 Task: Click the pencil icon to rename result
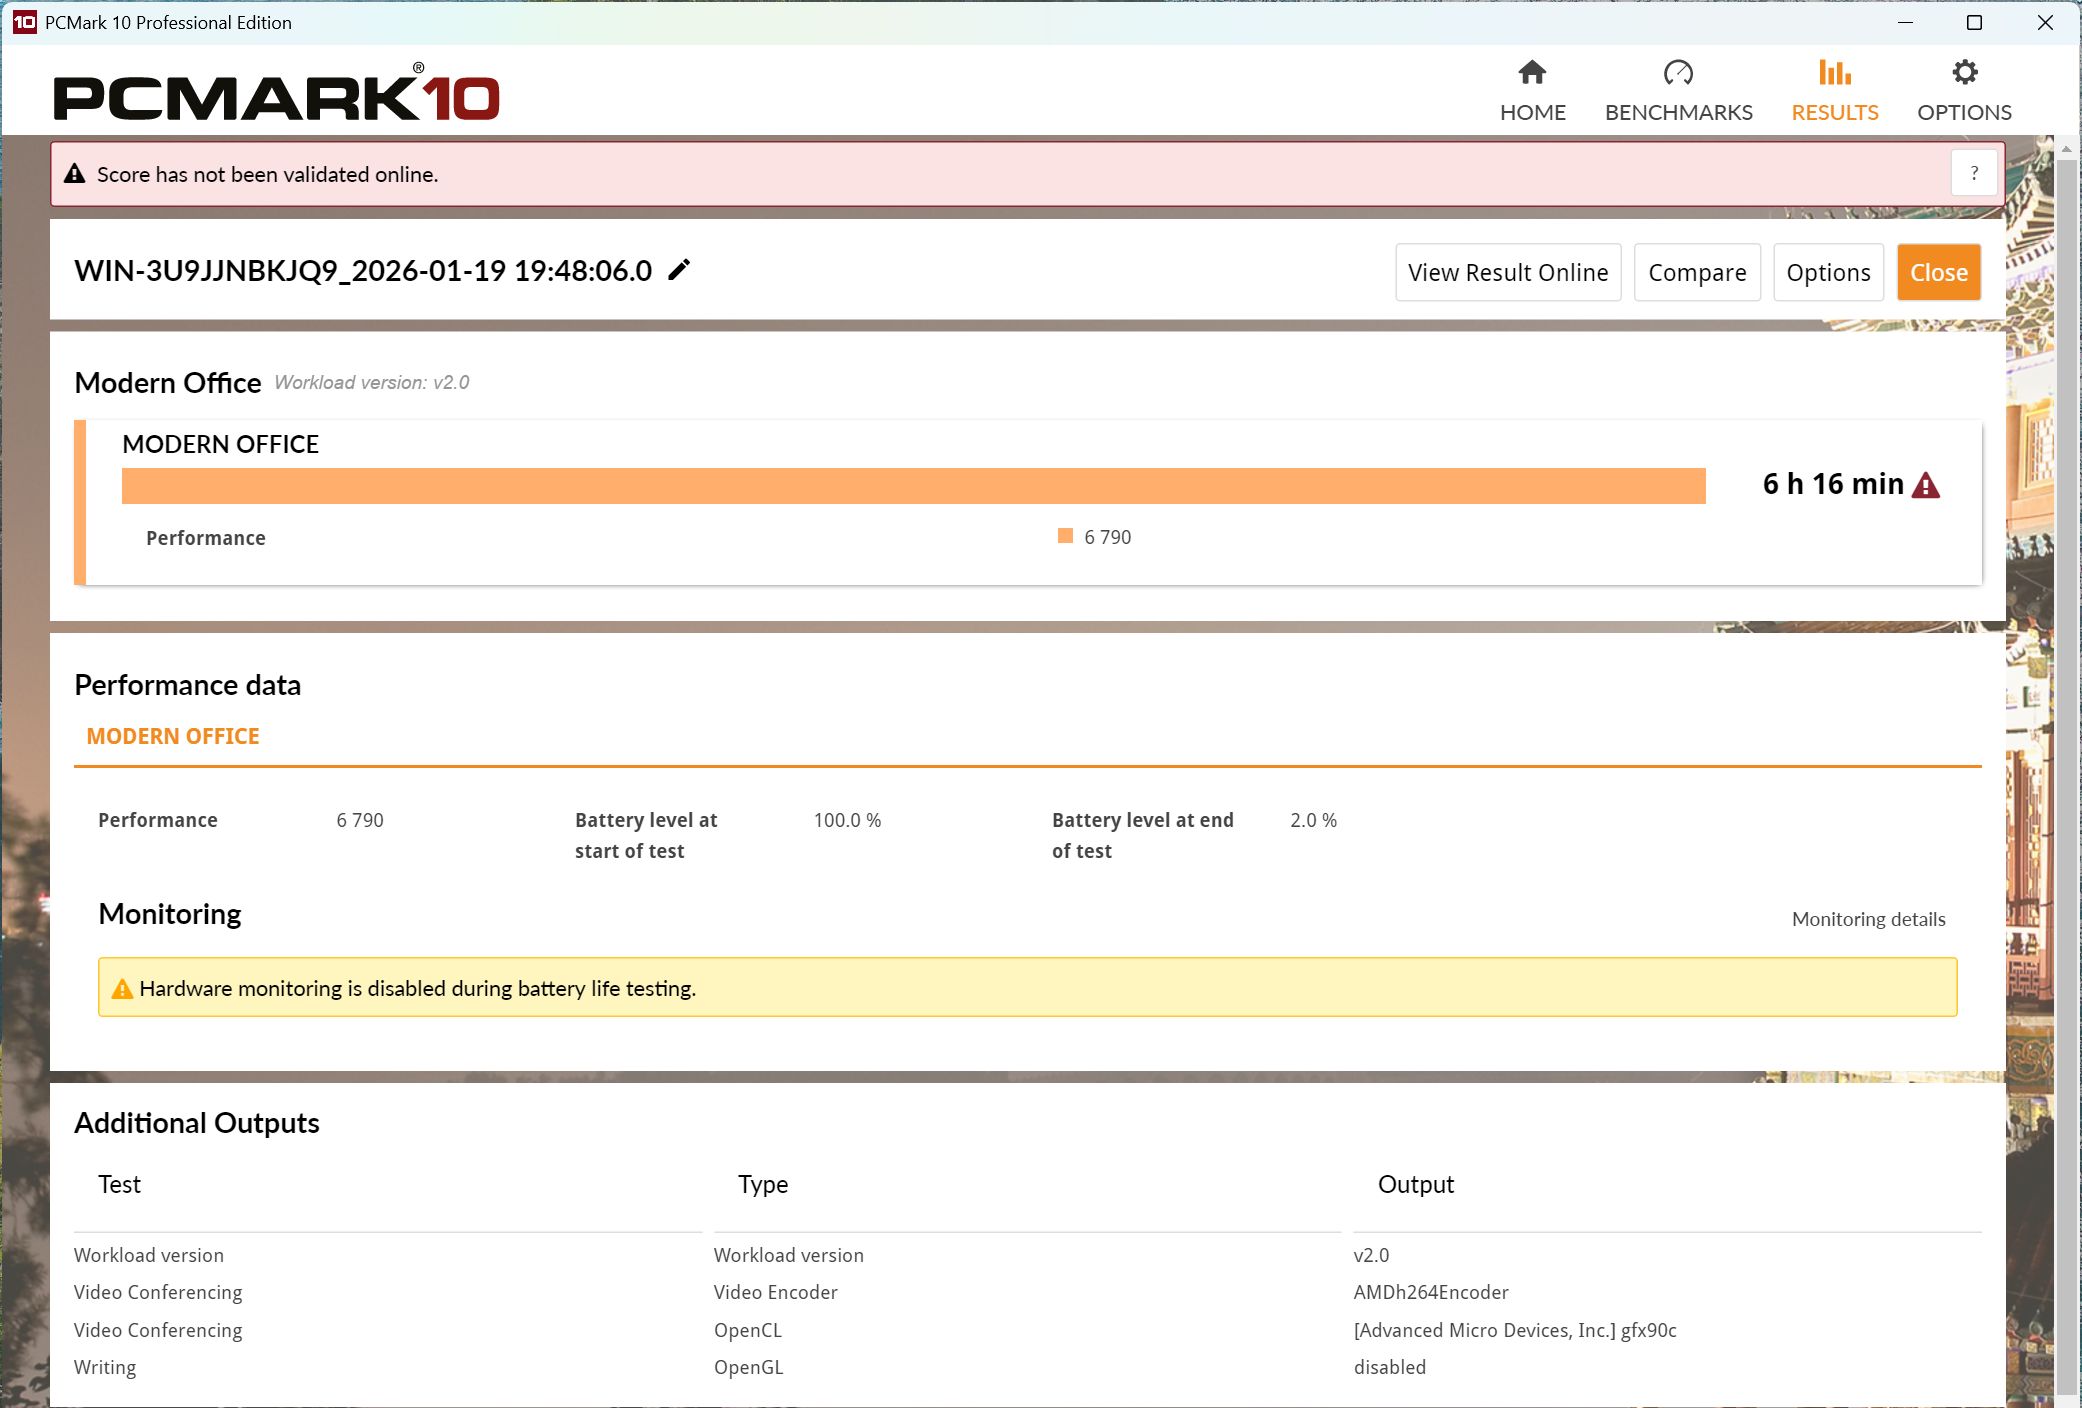679,270
